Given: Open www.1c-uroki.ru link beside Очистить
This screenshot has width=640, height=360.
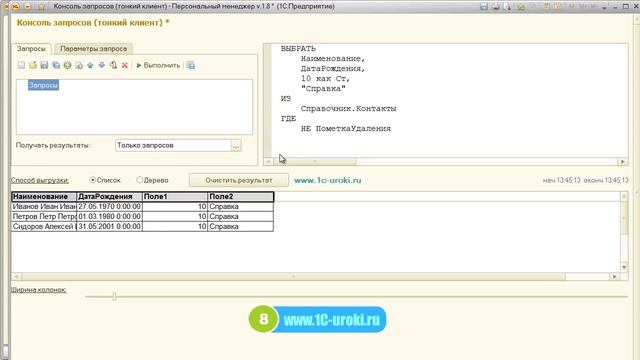Looking at the screenshot, I should pos(327,180).
